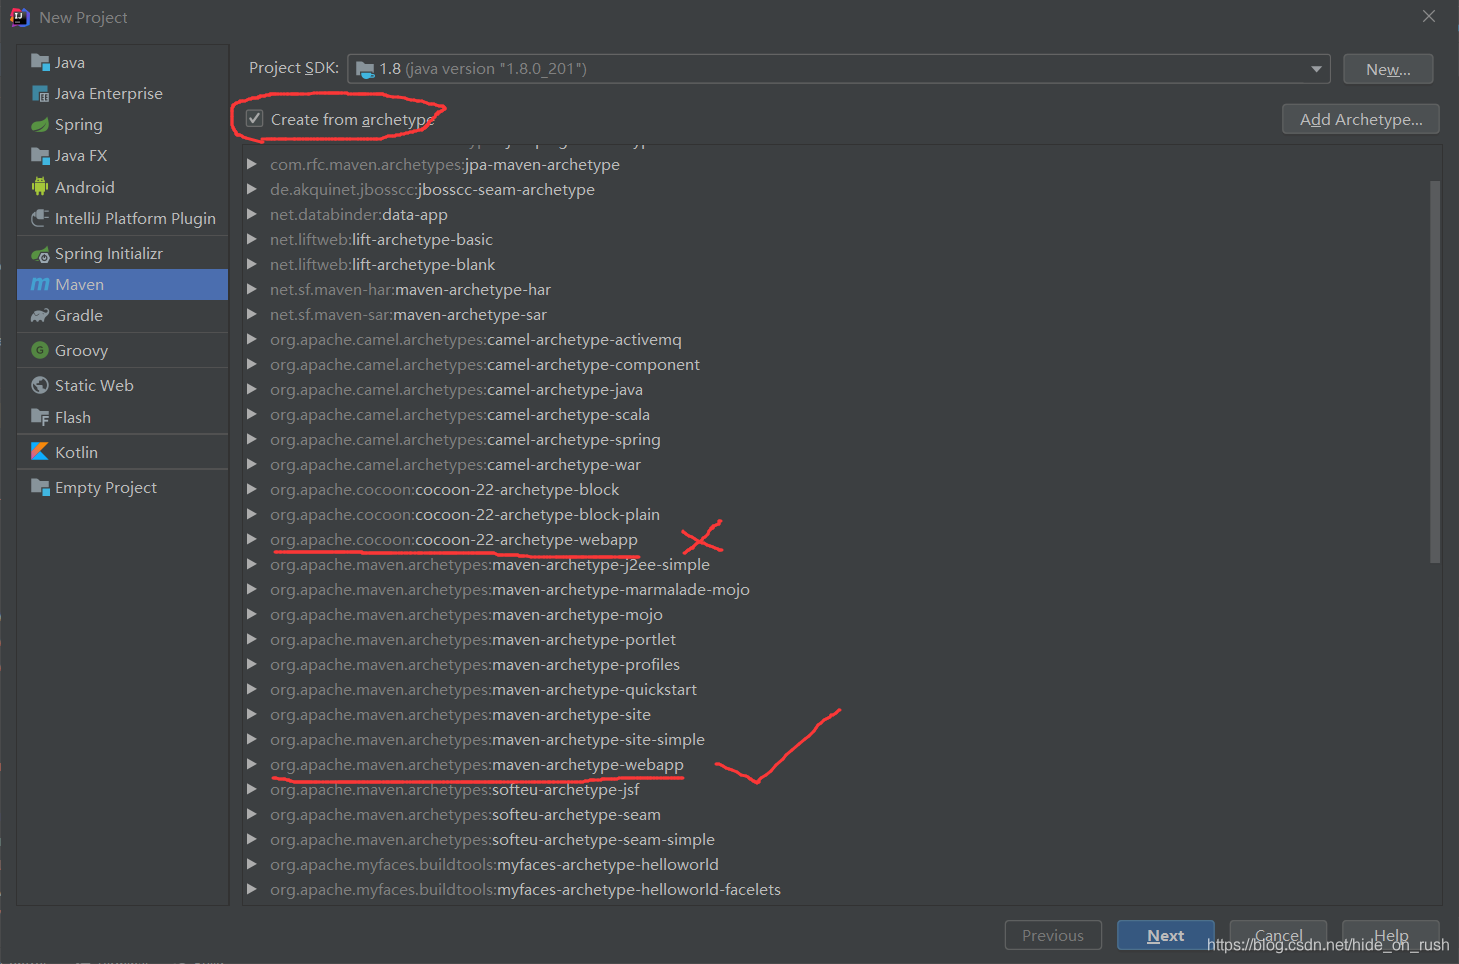
Task: Select camel-archetype-war archetype
Action: tap(455, 464)
